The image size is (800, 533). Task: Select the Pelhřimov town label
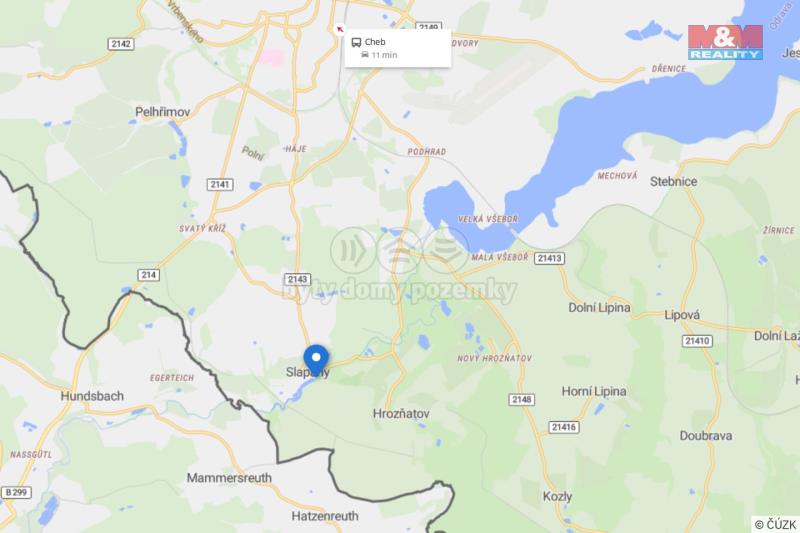pos(162,112)
